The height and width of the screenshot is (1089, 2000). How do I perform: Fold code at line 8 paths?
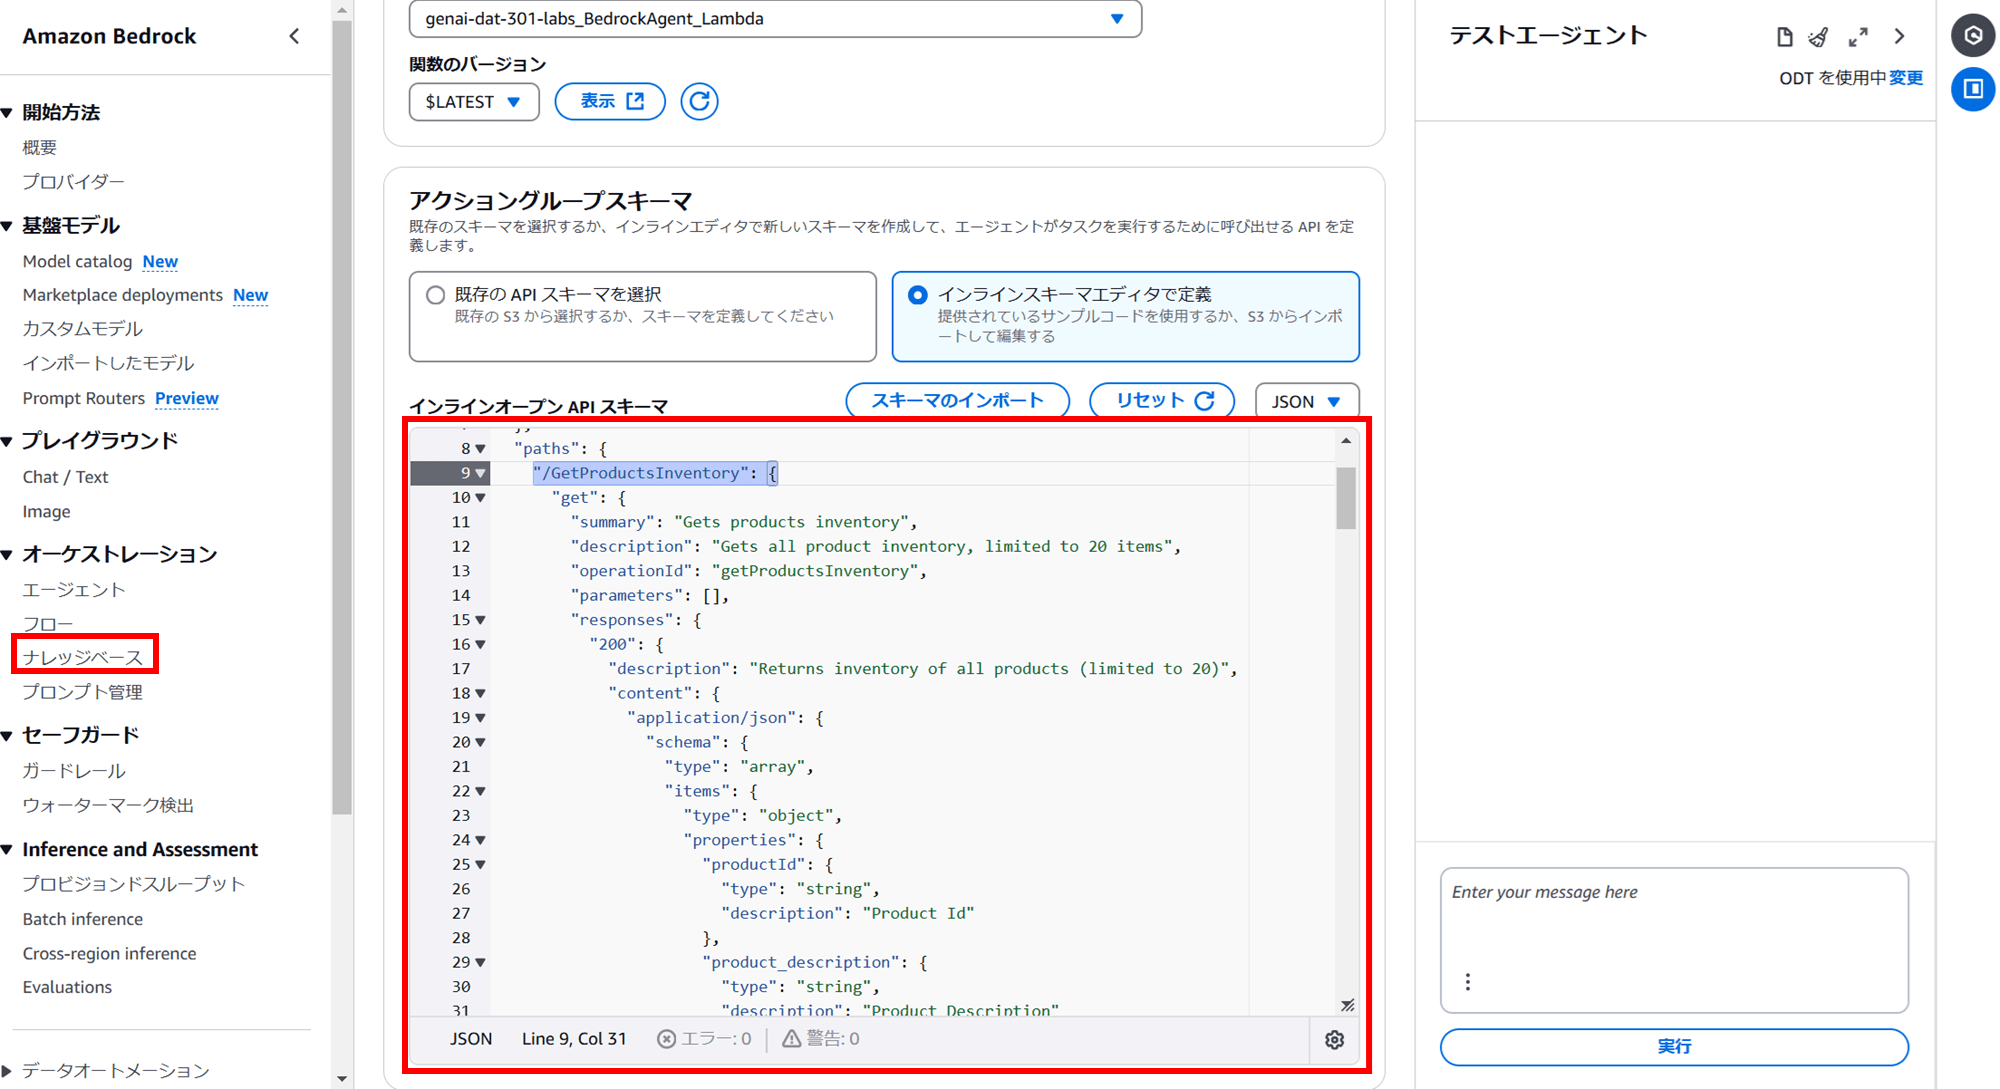click(x=481, y=449)
